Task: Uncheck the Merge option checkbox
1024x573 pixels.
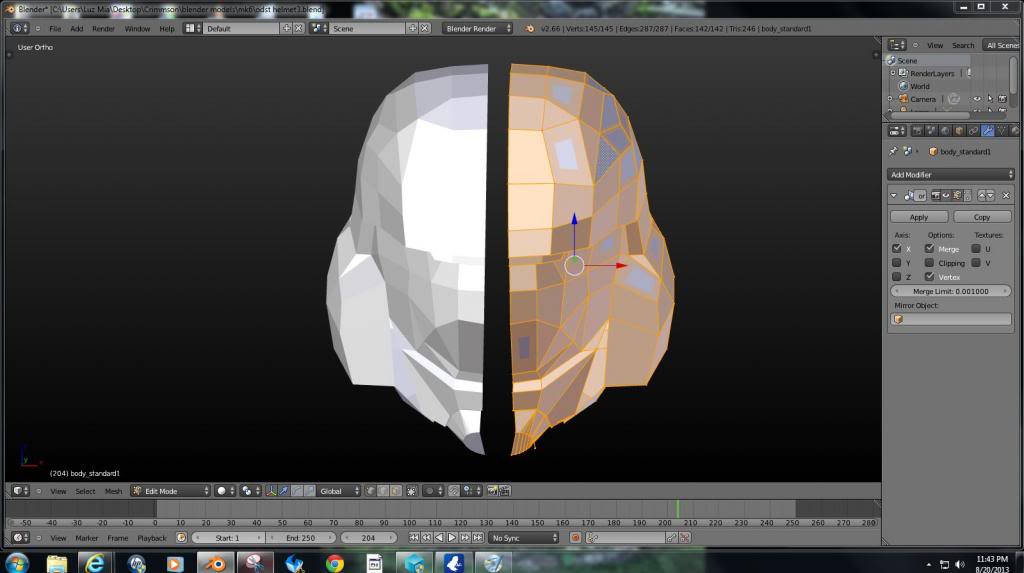Action: click(929, 249)
